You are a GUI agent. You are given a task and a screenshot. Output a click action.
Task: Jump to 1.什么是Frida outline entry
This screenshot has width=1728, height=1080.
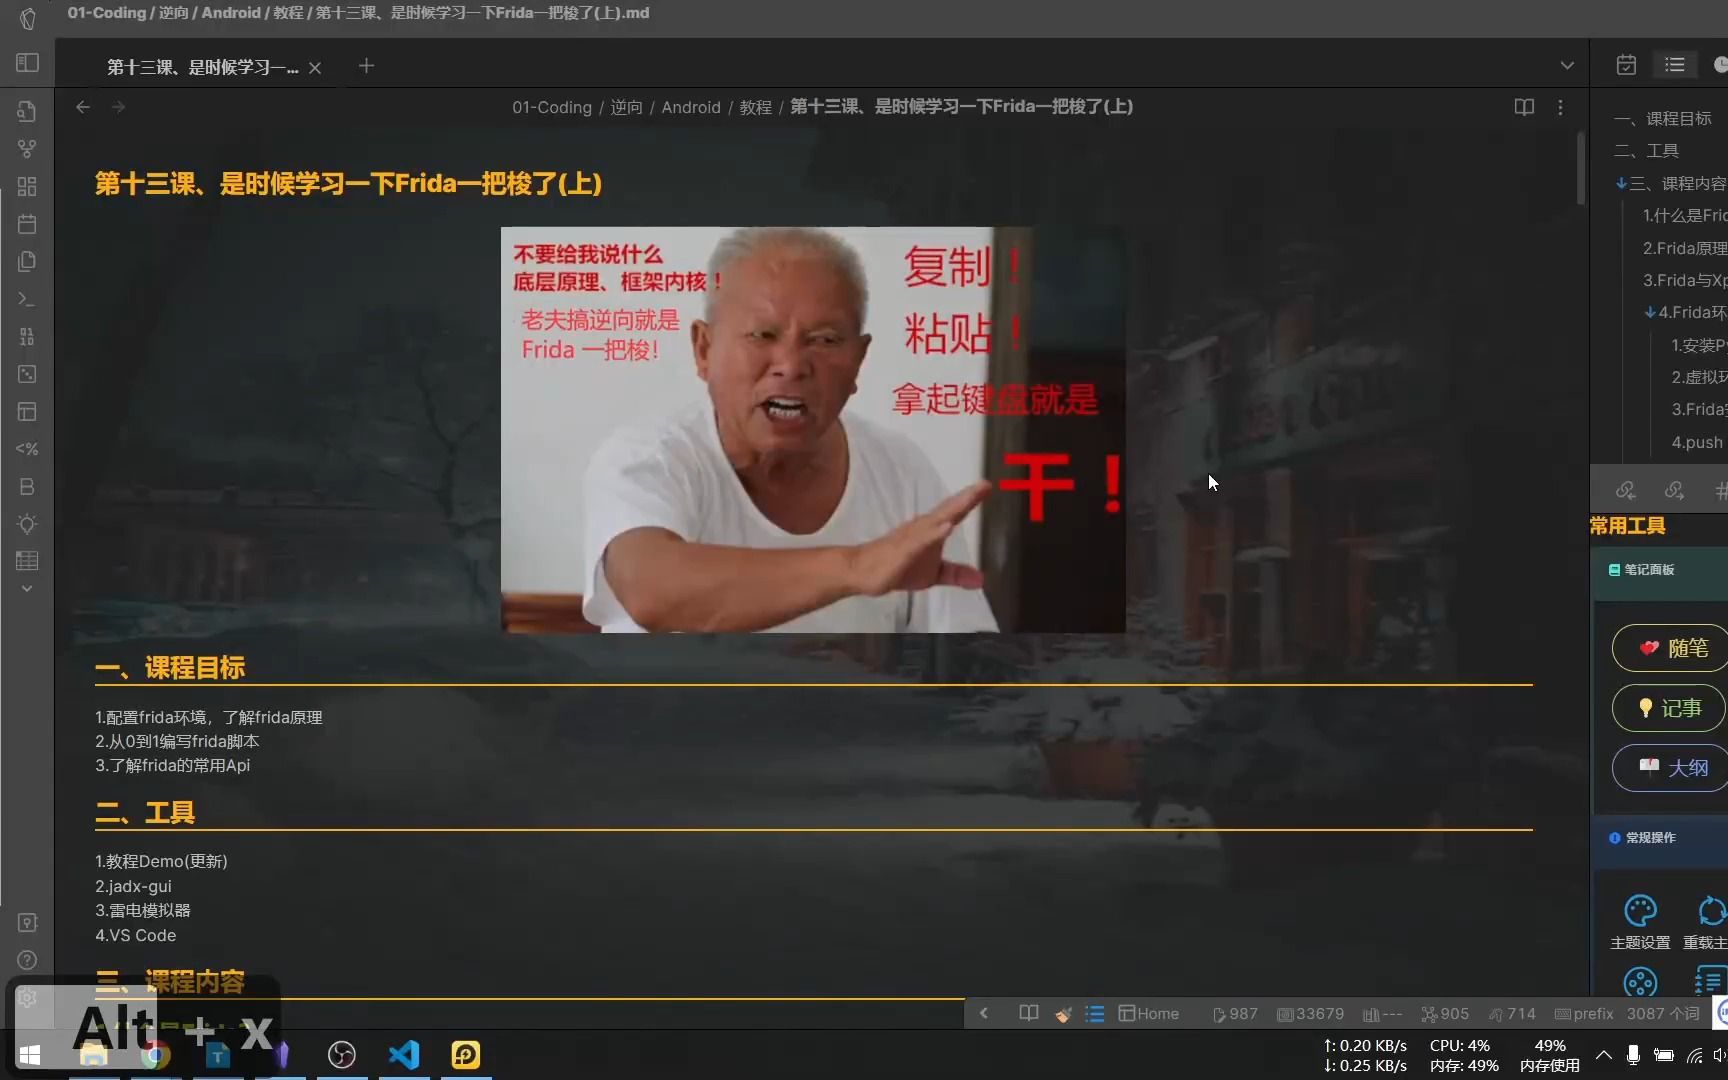click(x=1685, y=216)
